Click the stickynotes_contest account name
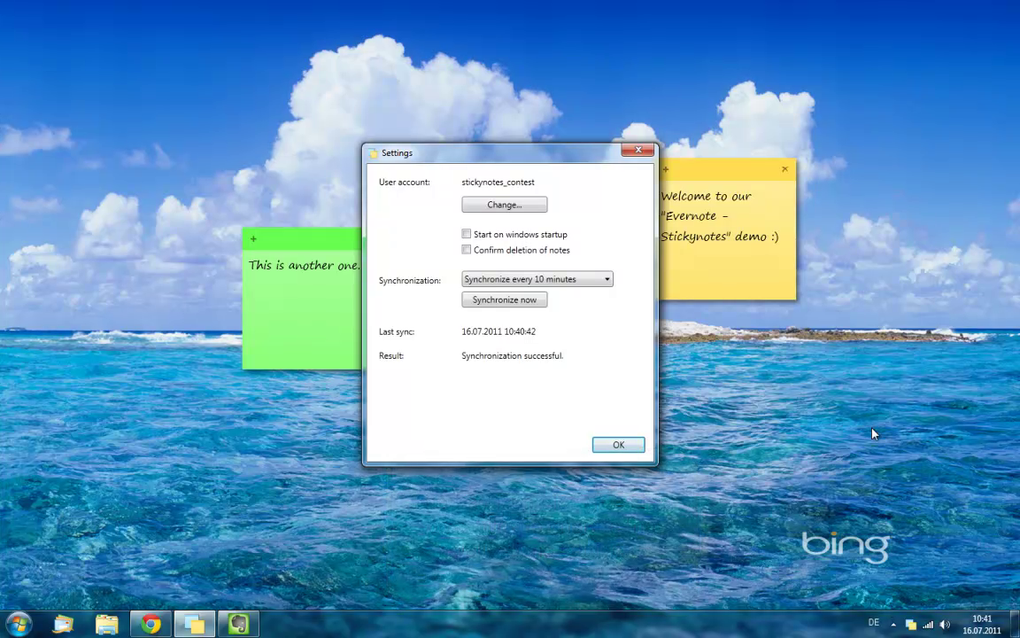1020x638 pixels. [x=498, y=182]
